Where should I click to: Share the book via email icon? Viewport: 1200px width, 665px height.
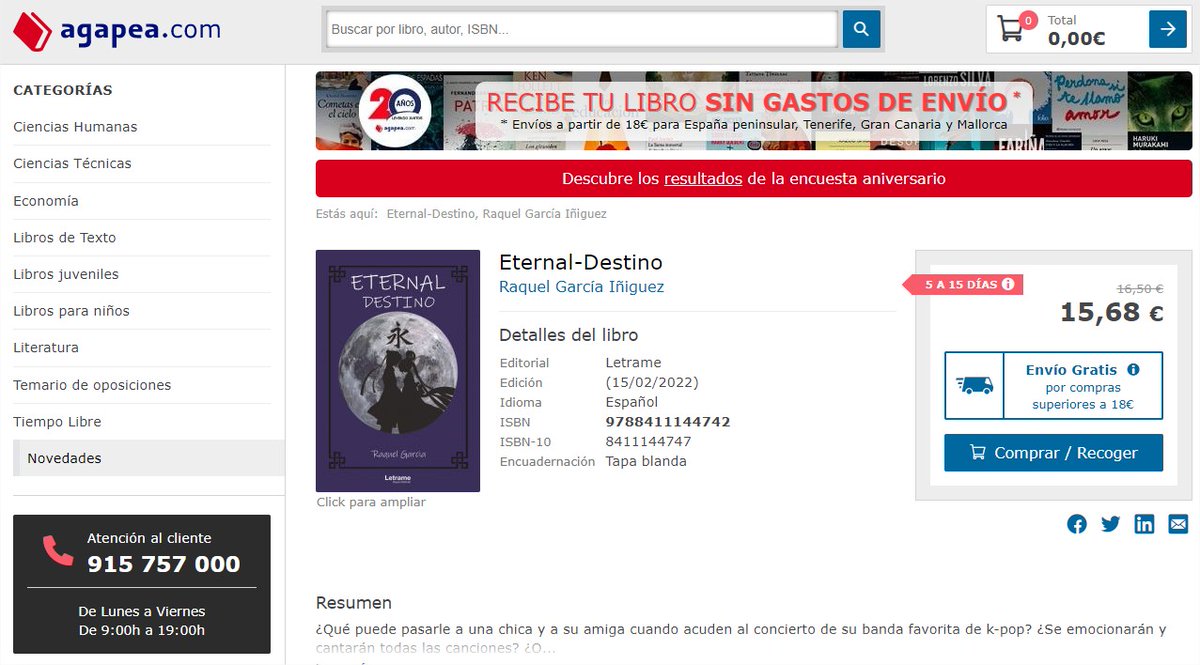pos(1177,523)
